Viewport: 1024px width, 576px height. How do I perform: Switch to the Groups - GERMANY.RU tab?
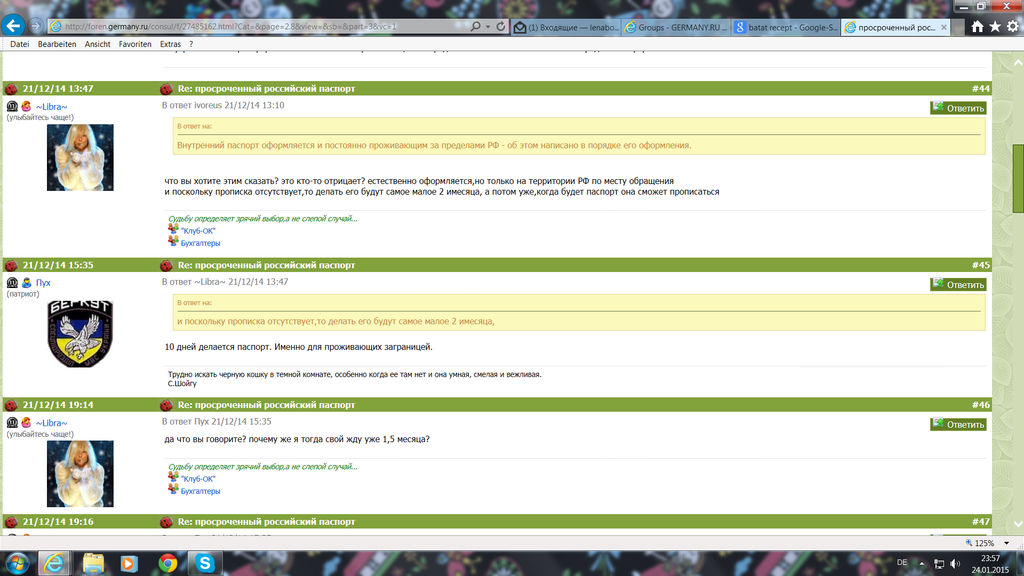pos(674,28)
